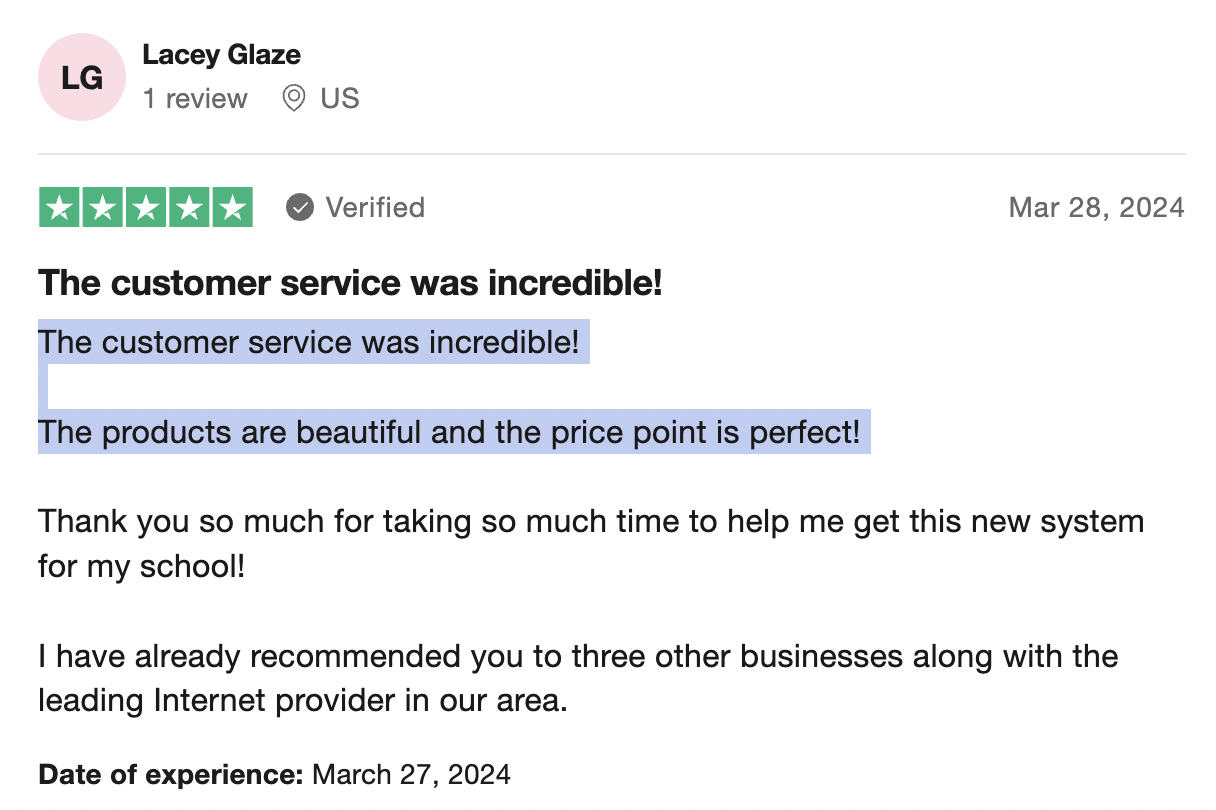
Task: Click the fifth green rating star
Action: point(232,208)
